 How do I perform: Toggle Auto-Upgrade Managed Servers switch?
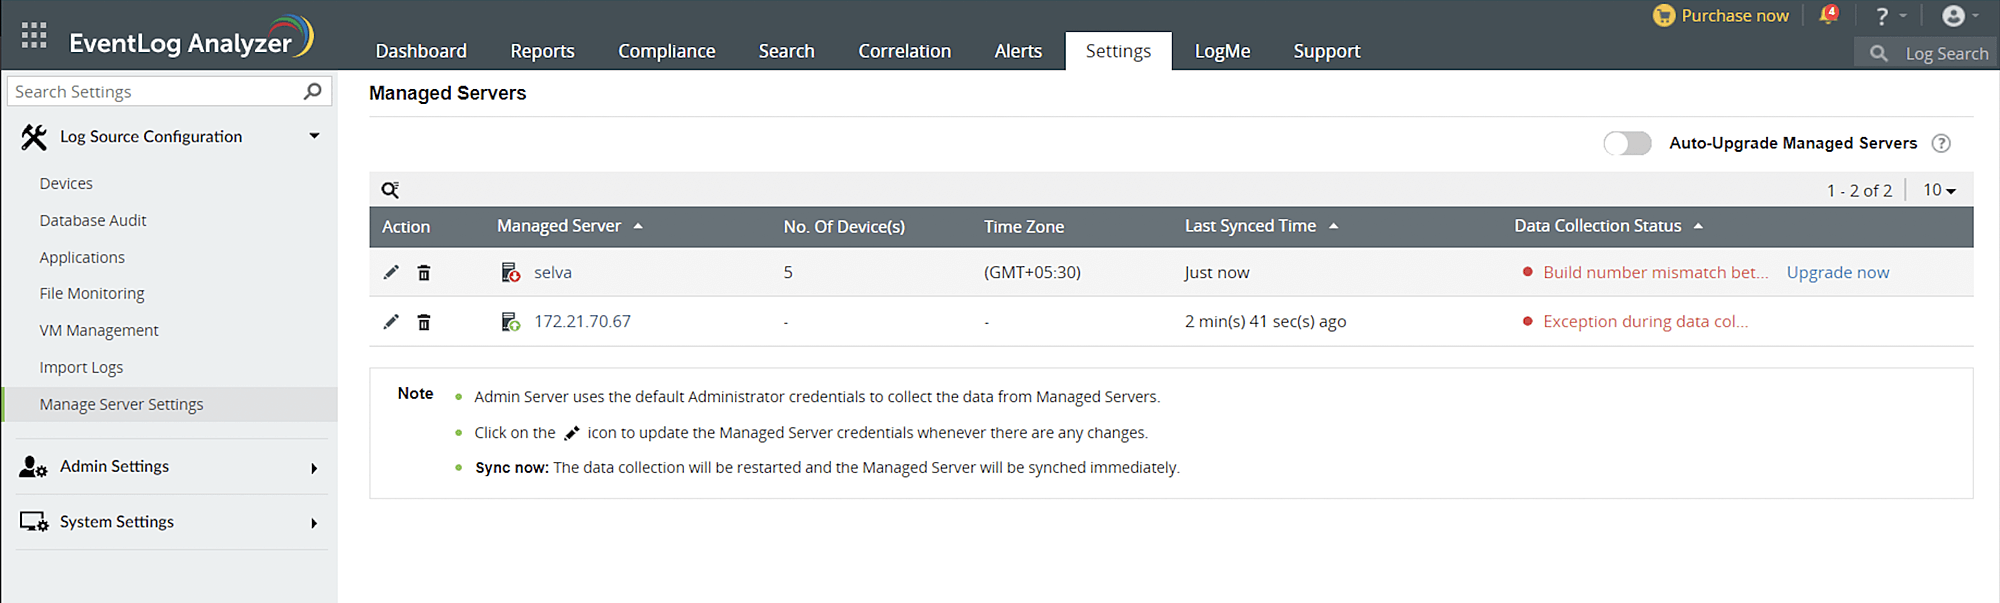click(1627, 143)
